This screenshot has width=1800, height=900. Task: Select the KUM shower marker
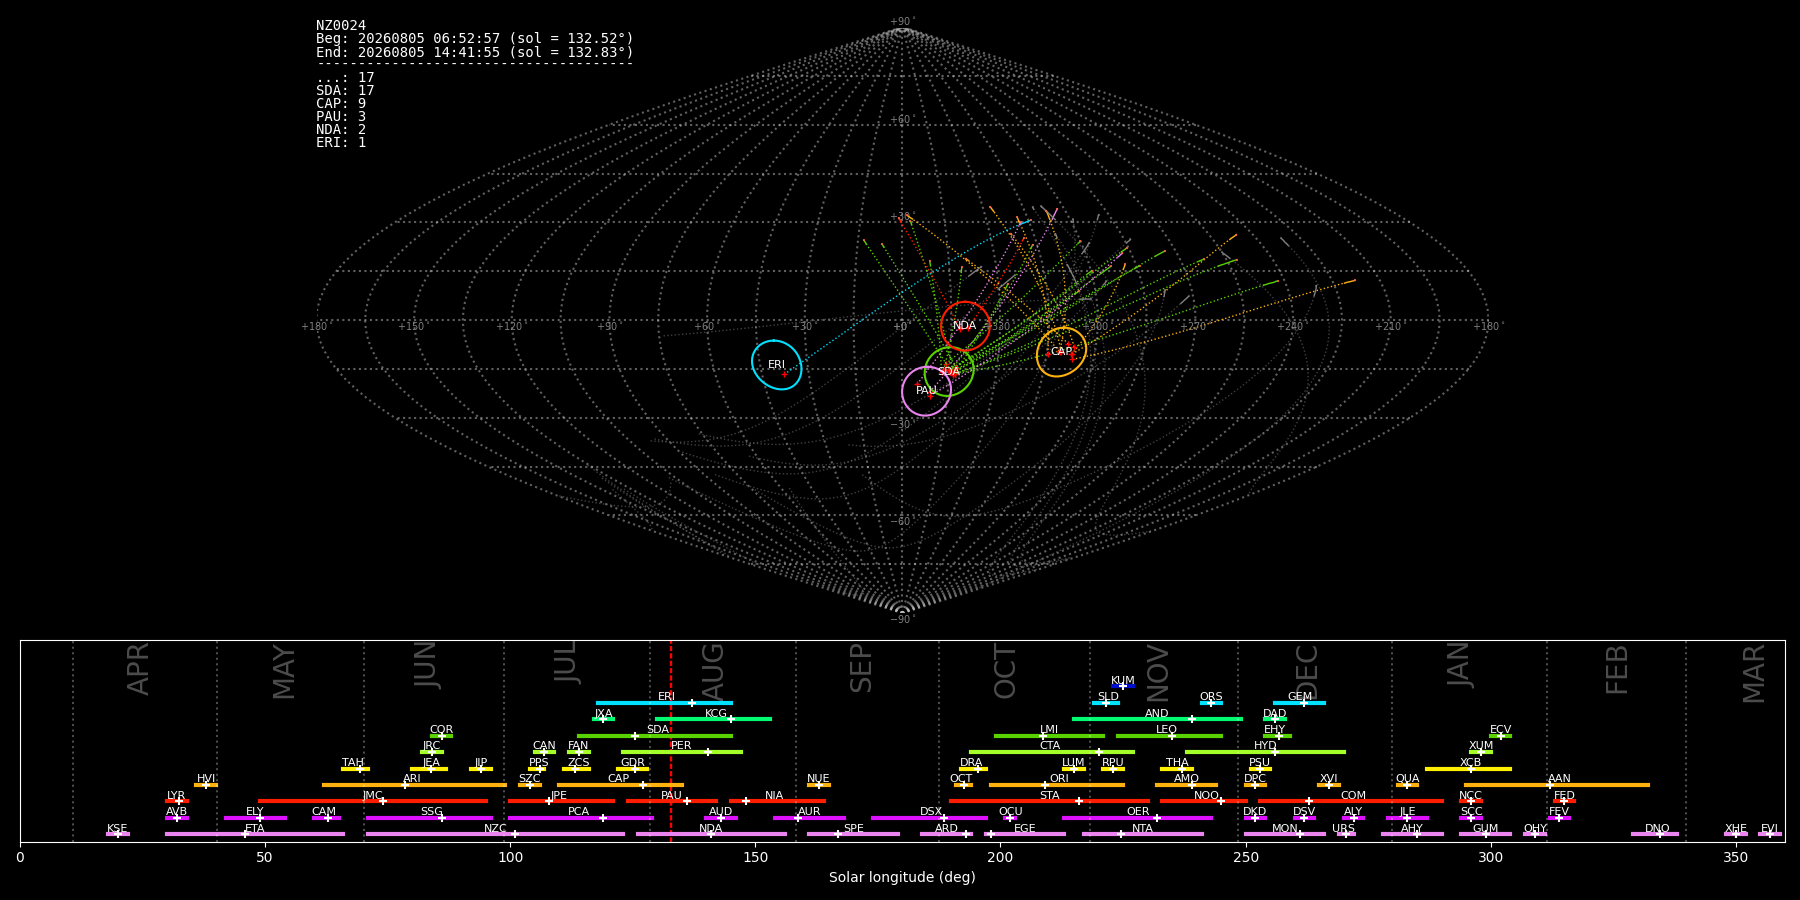click(x=1123, y=686)
